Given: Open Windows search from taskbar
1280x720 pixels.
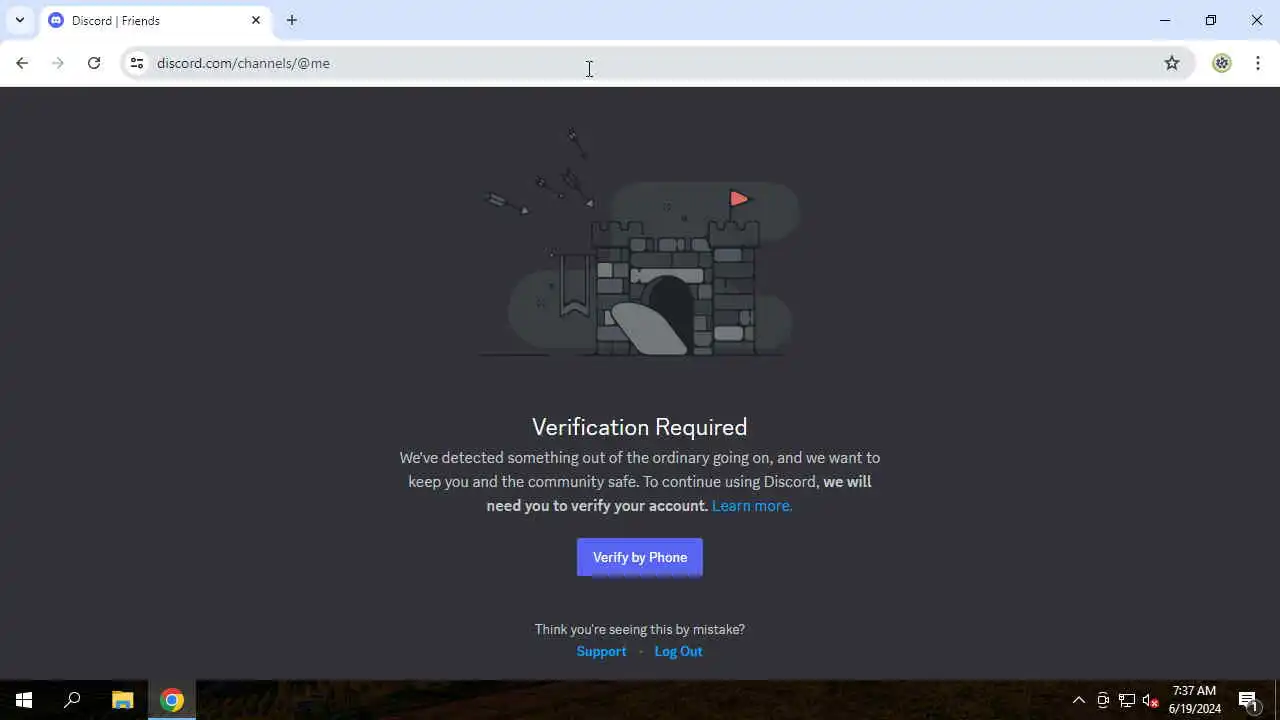Looking at the screenshot, I should [72, 700].
